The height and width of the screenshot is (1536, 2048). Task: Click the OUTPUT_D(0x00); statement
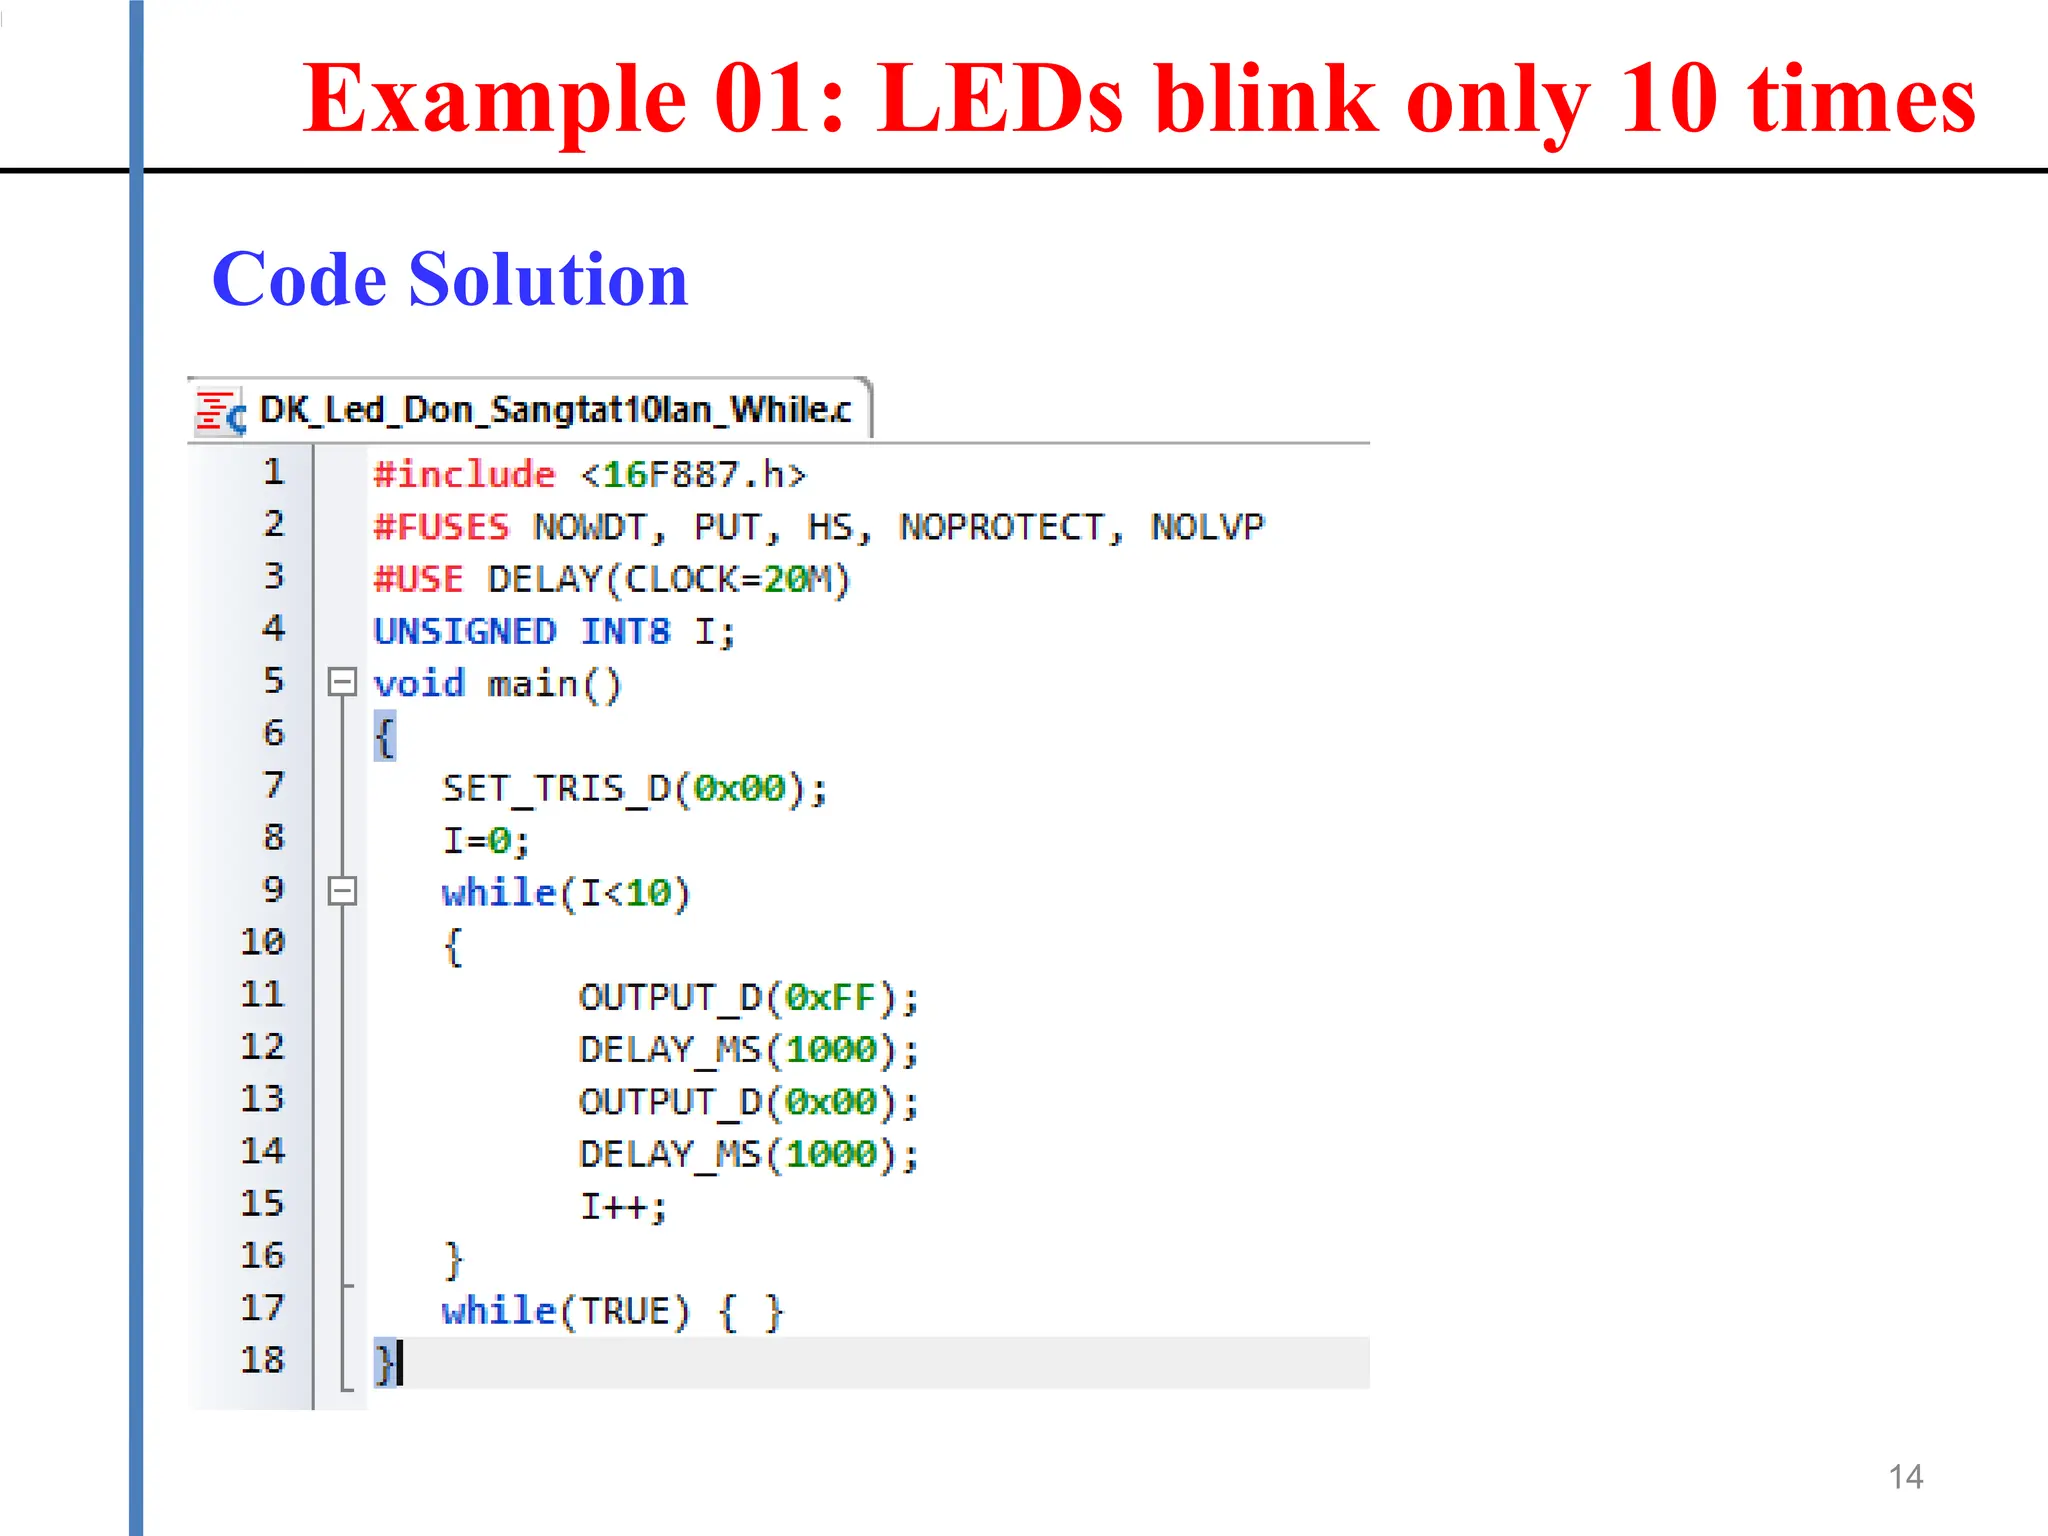coord(749,1102)
